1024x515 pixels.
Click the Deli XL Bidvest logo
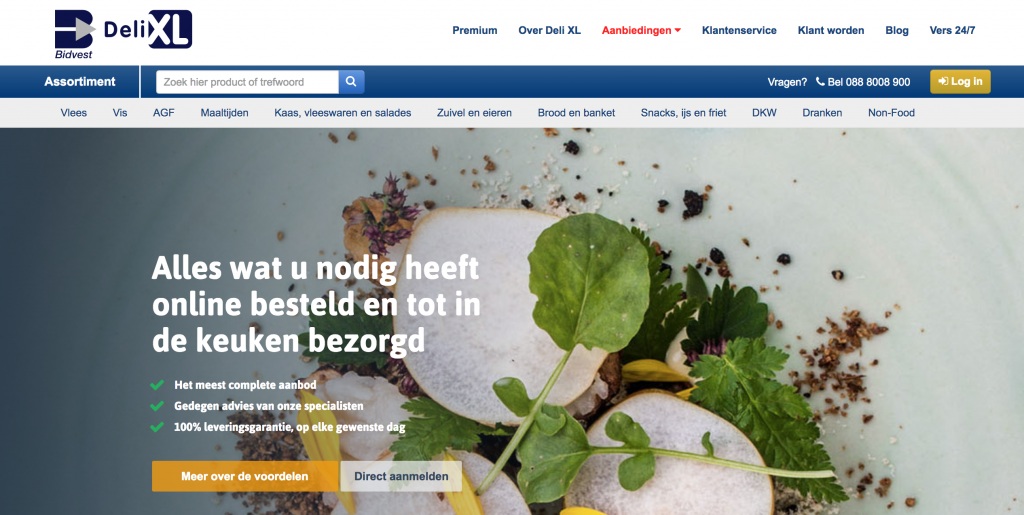[x=123, y=34]
